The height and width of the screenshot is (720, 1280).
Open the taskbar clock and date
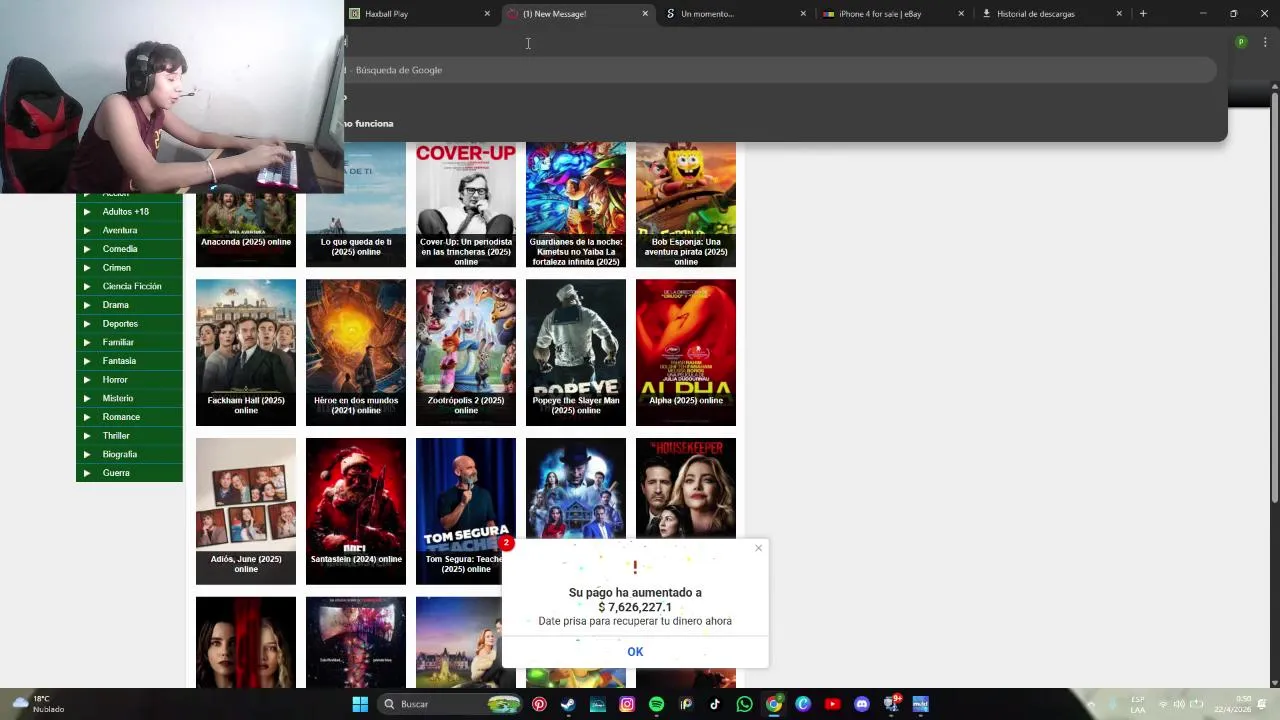click(1233, 704)
